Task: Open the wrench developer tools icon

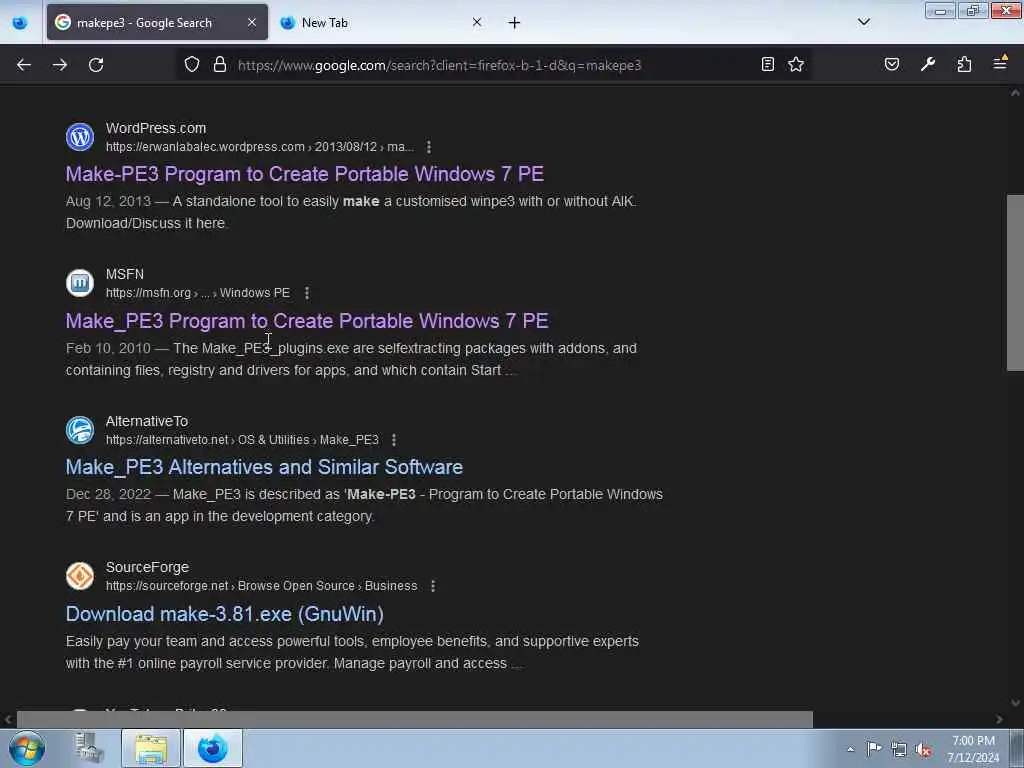Action: pos(928,64)
